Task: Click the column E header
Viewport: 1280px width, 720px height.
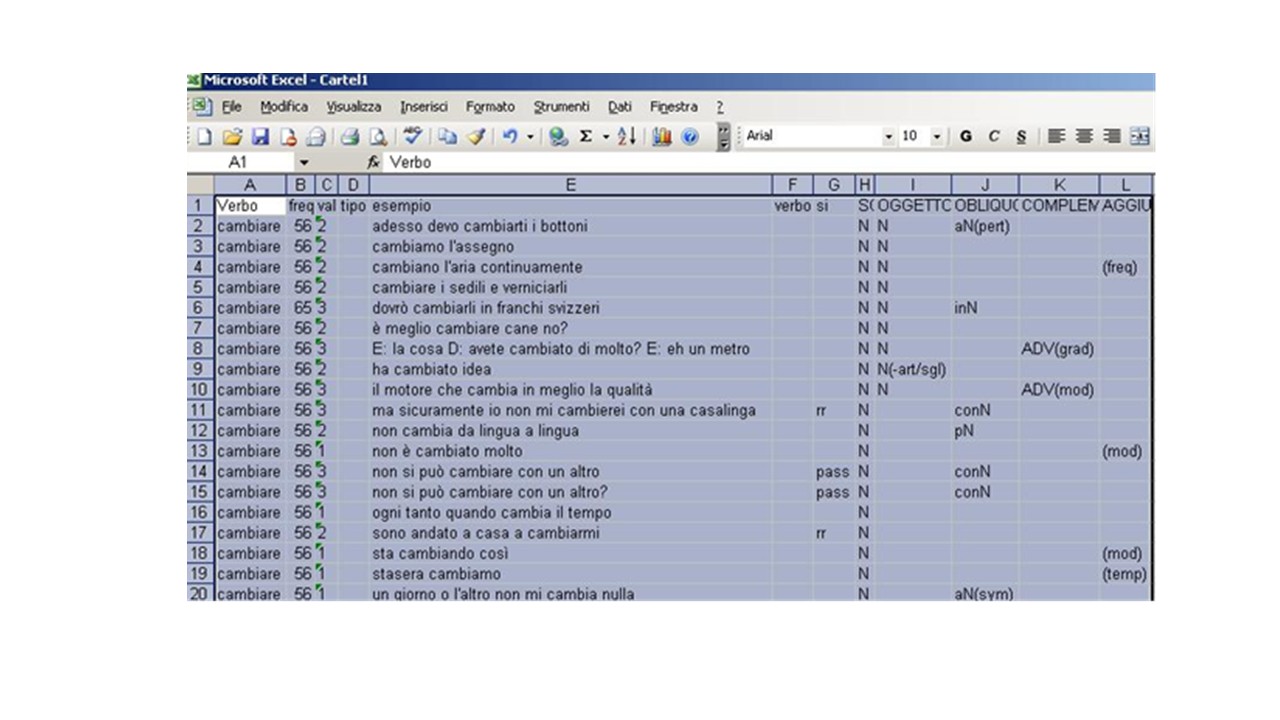Action: tap(570, 185)
